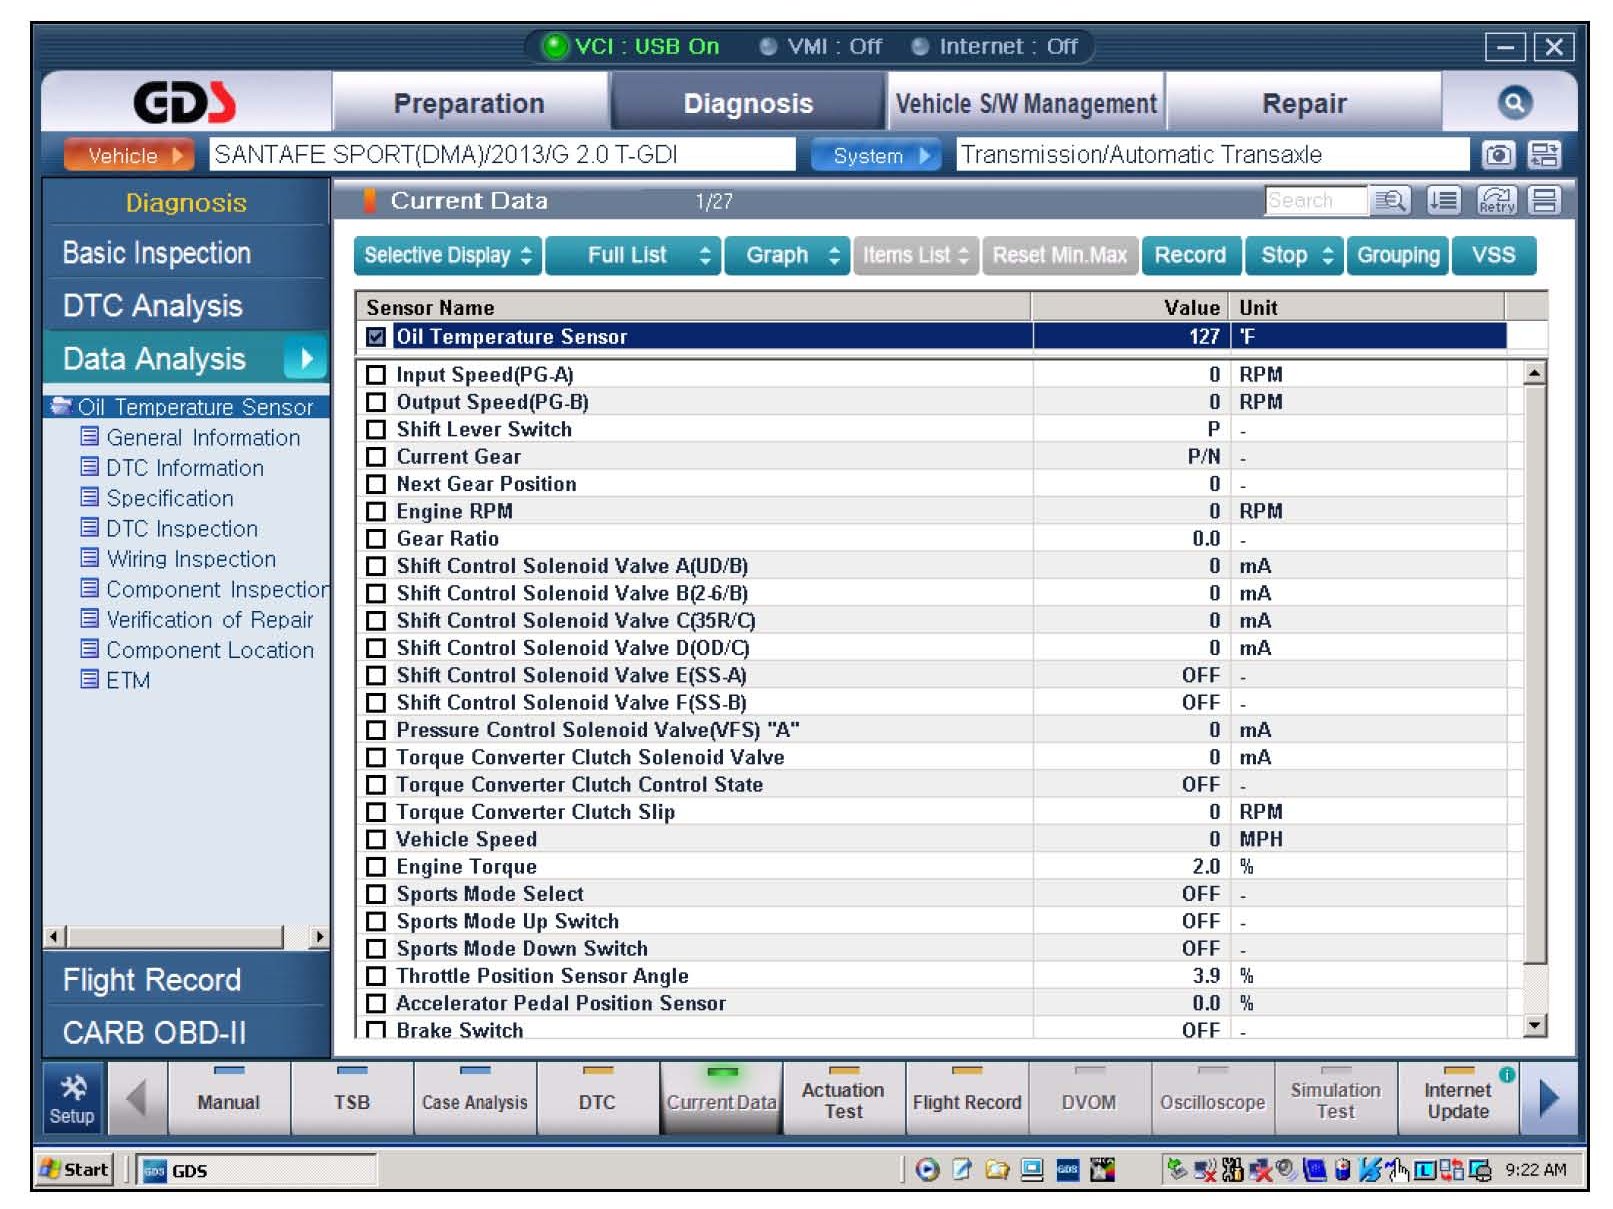Click the right arrow next to Data Analysis
The width and height of the screenshot is (1613, 1209).
pos(306,358)
